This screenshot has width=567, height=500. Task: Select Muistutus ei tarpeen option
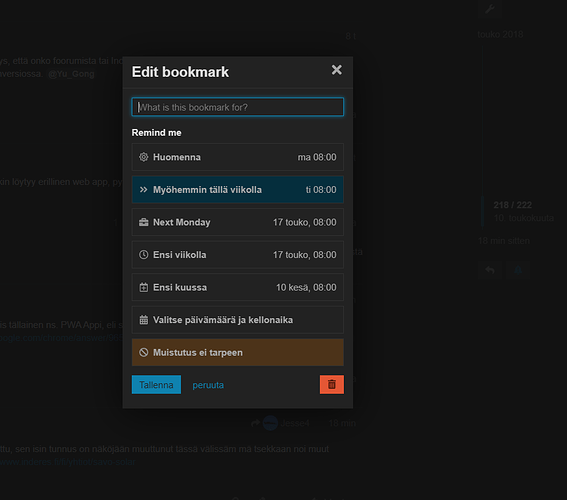pos(238,352)
